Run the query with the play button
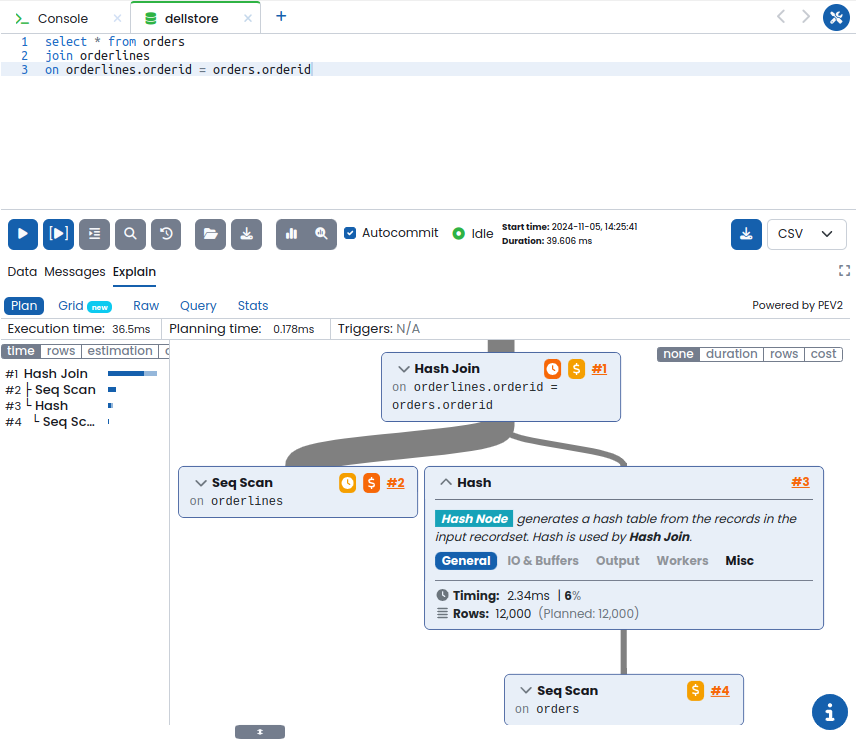The height and width of the screenshot is (739, 856). [22, 234]
